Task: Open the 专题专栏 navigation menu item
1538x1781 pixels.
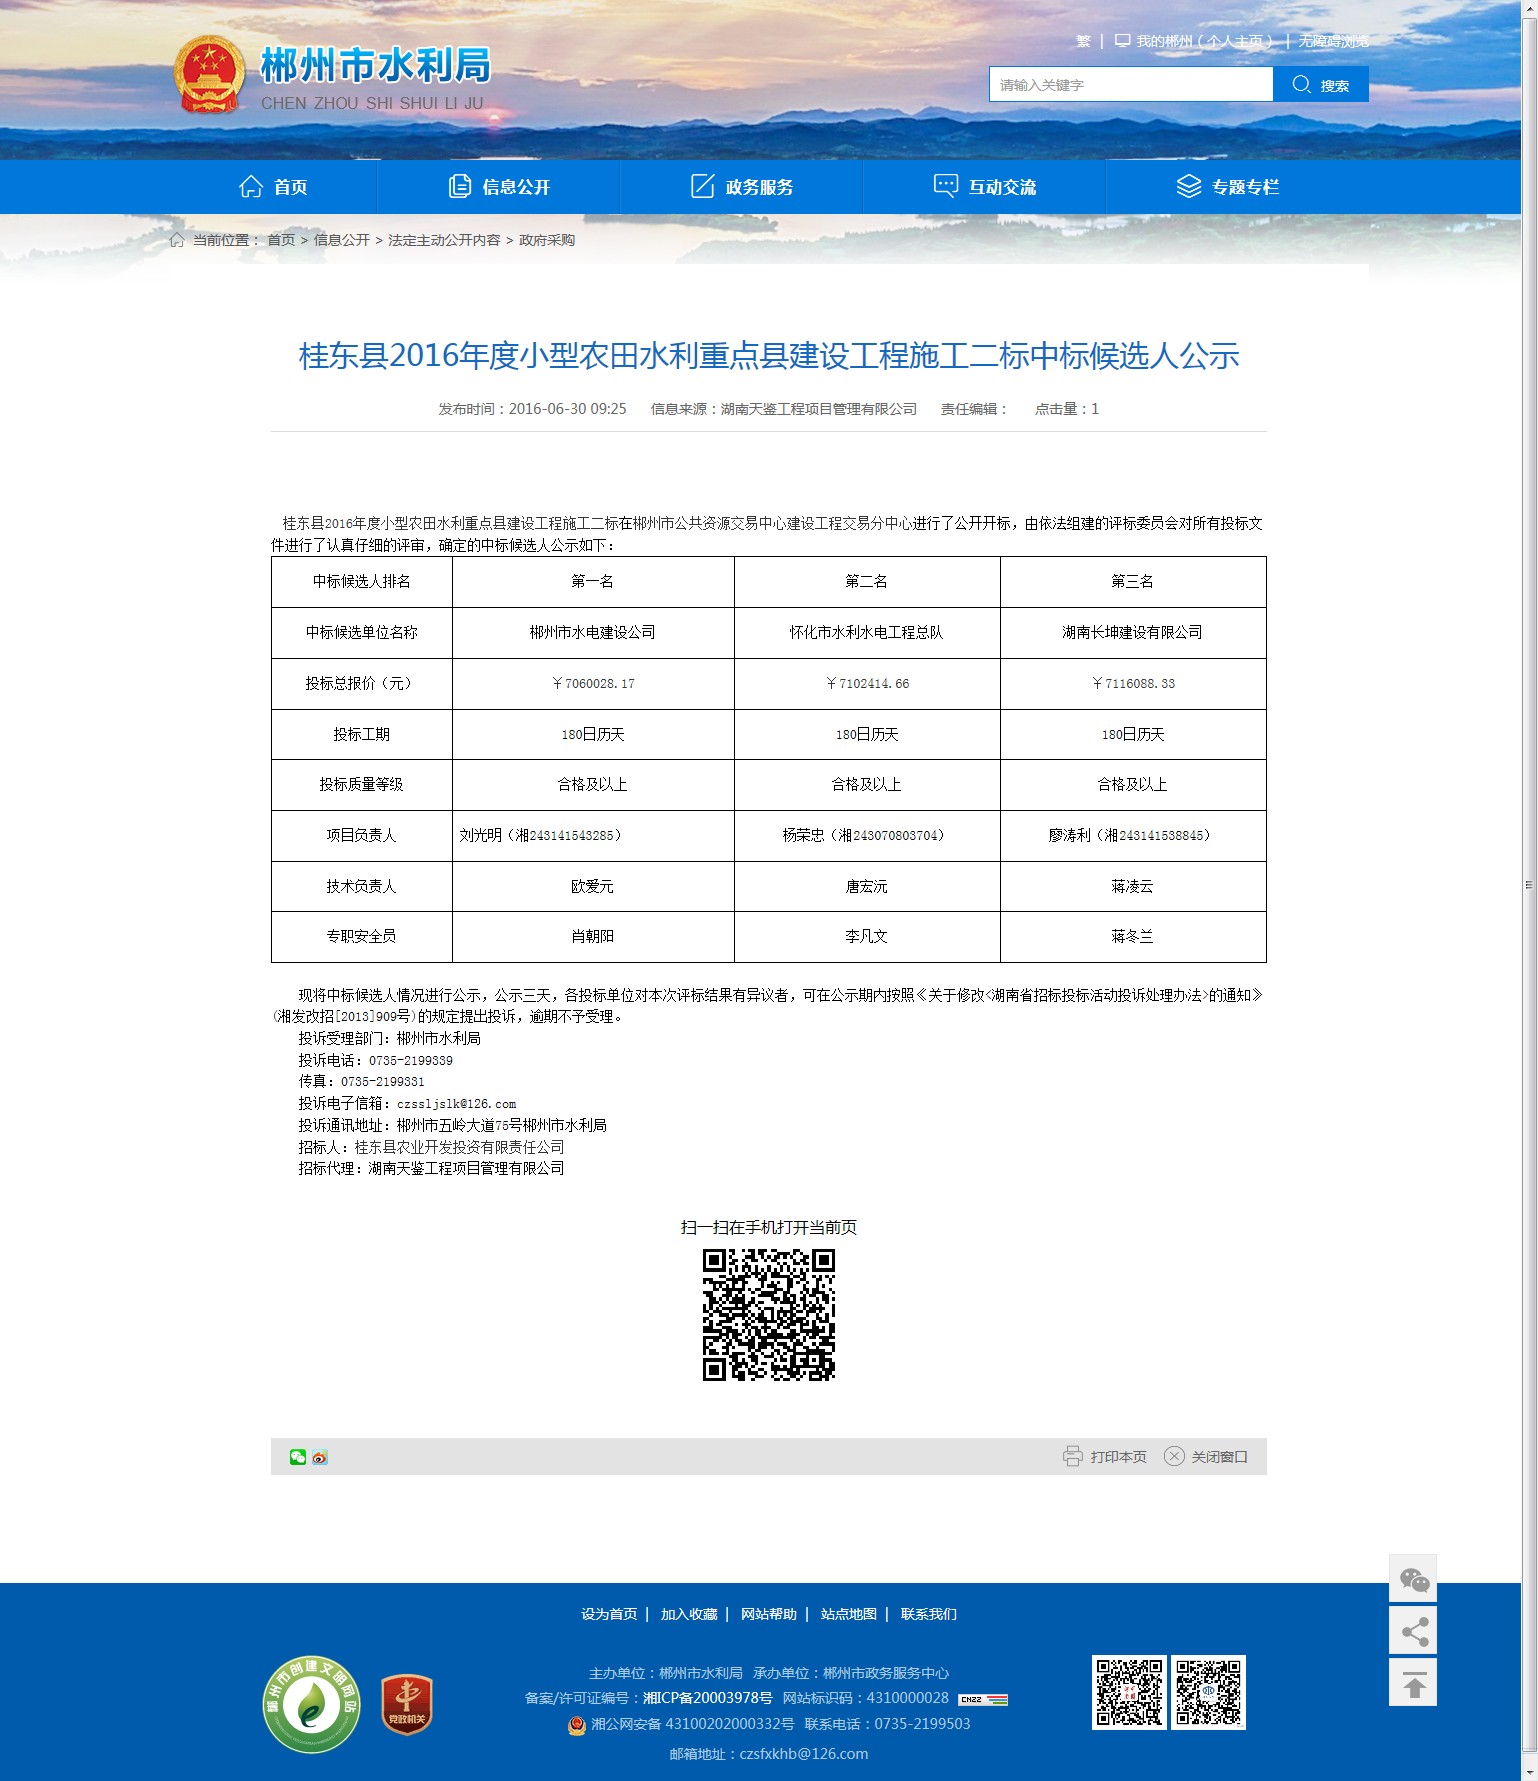Action: click(x=1228, y=187)
